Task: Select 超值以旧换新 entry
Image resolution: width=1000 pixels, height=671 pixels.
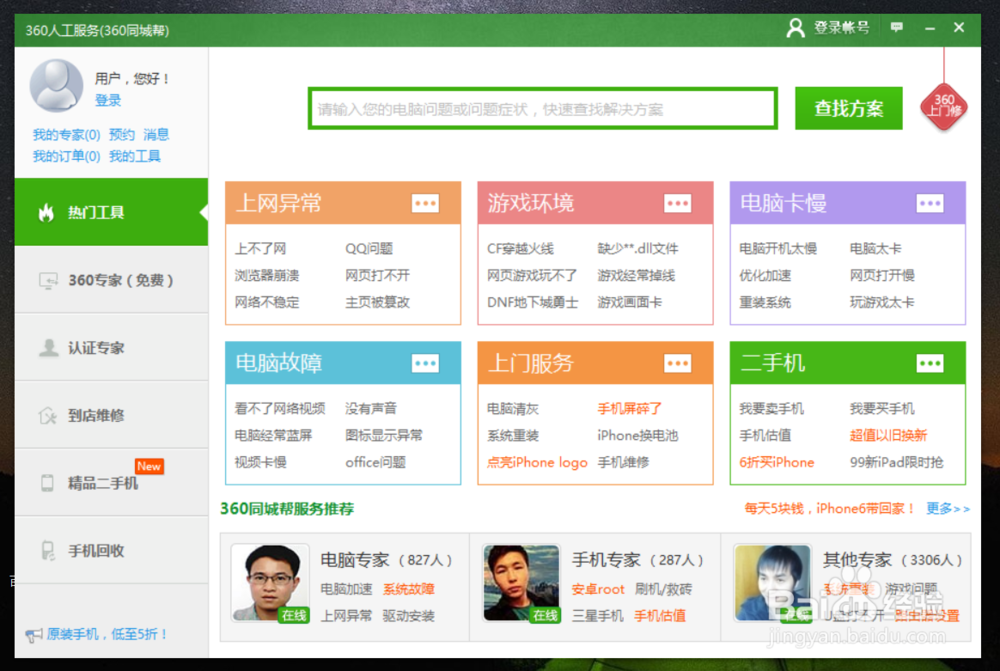Action: 888,436
